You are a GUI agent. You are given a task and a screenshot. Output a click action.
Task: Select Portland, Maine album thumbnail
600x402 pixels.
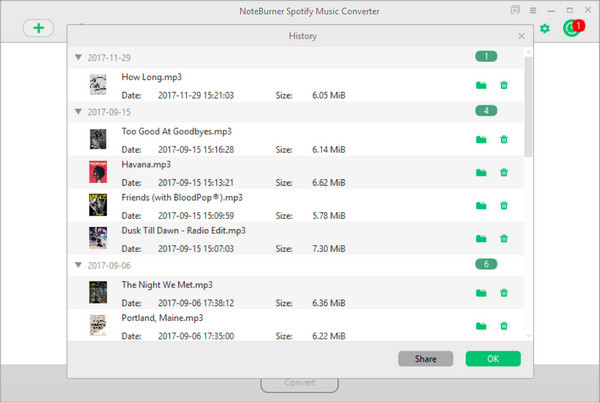pos(98,325)
